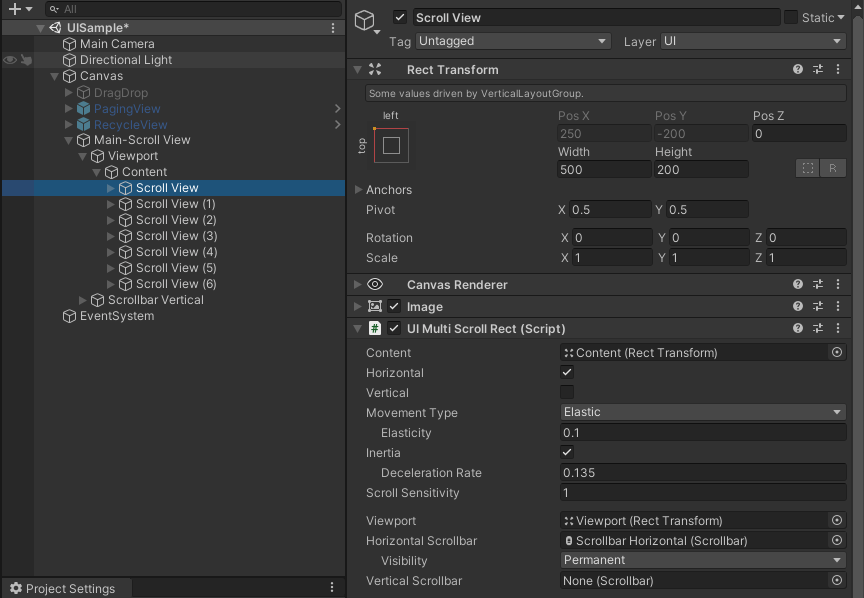Click the Main Camera cube icon
This screenshot has height=598, width=864.
click(x=69, y=44)
